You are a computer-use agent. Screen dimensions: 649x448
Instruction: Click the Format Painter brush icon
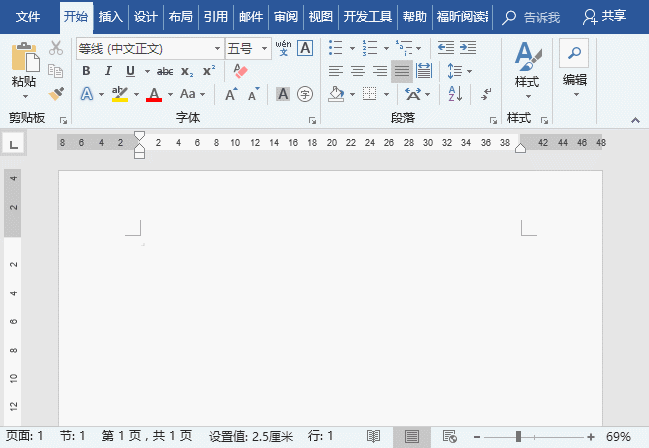tap(56, 93)
